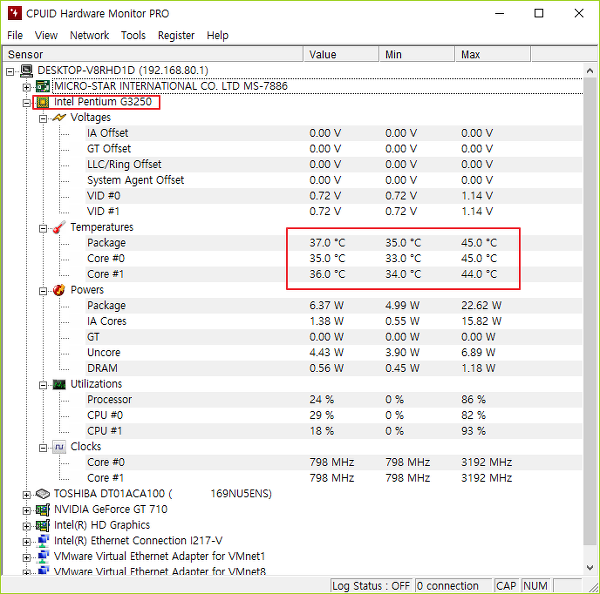Click the CAP indicator in status bar

tap(506, 586)
